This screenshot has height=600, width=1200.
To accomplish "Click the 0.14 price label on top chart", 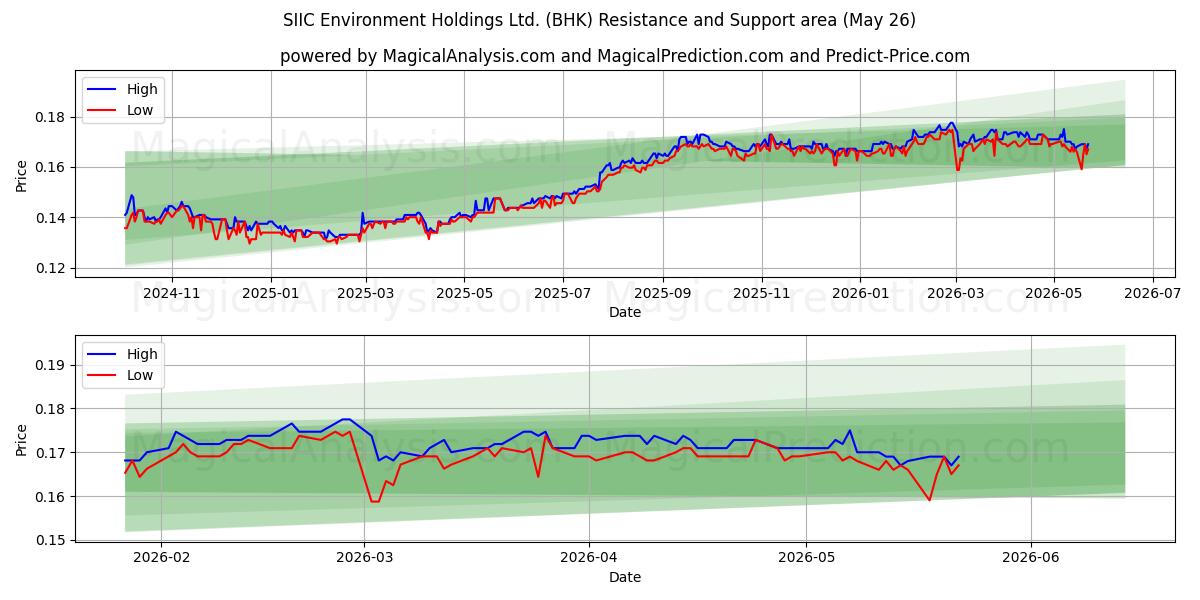I will pos(51,218).
